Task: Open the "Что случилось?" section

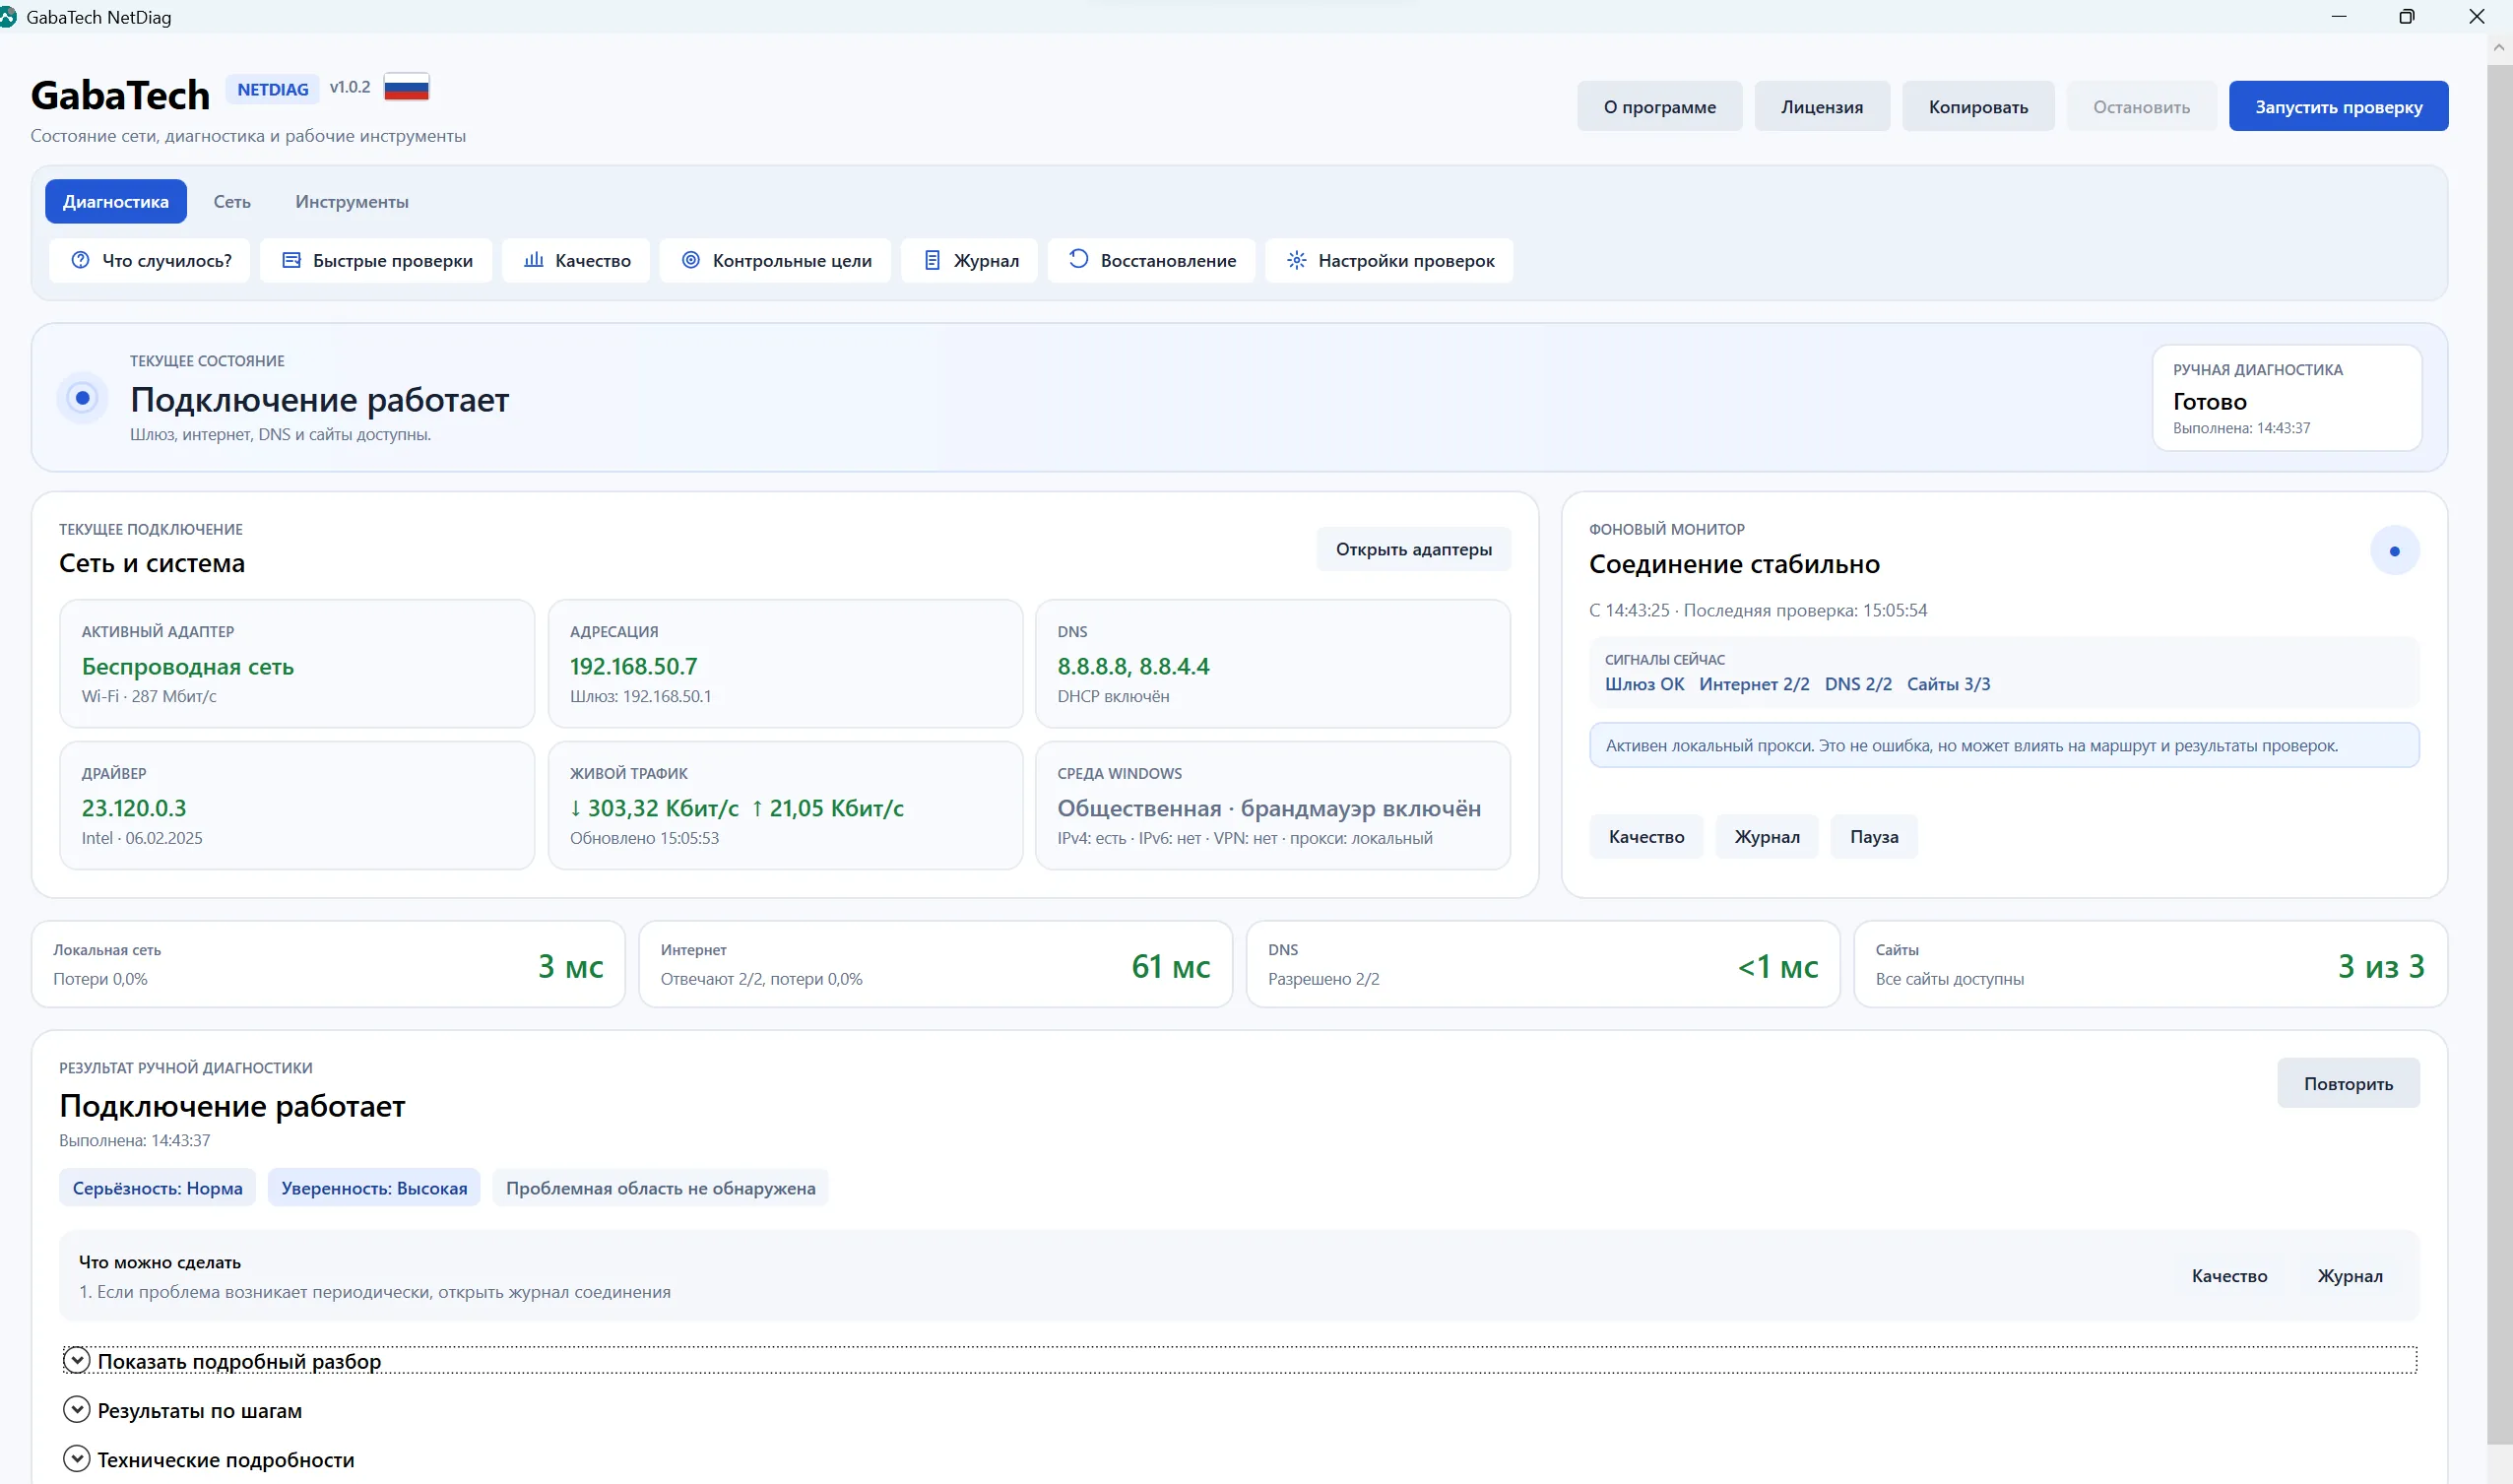Action: [150, 260]
